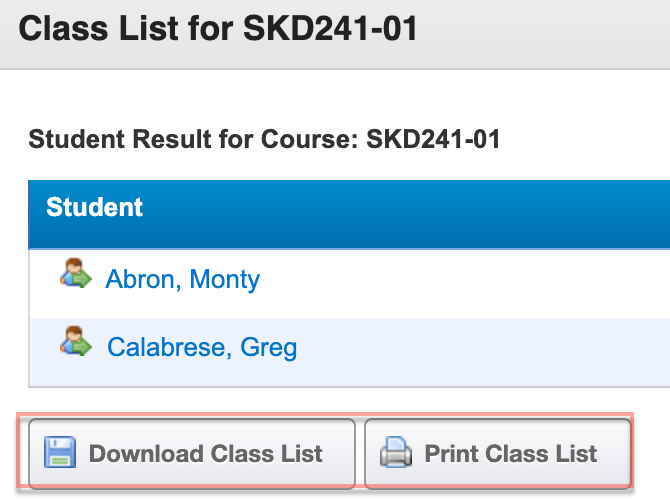
Task: Click the 'Greg' first name text
Action: click(x=268, y=347)
